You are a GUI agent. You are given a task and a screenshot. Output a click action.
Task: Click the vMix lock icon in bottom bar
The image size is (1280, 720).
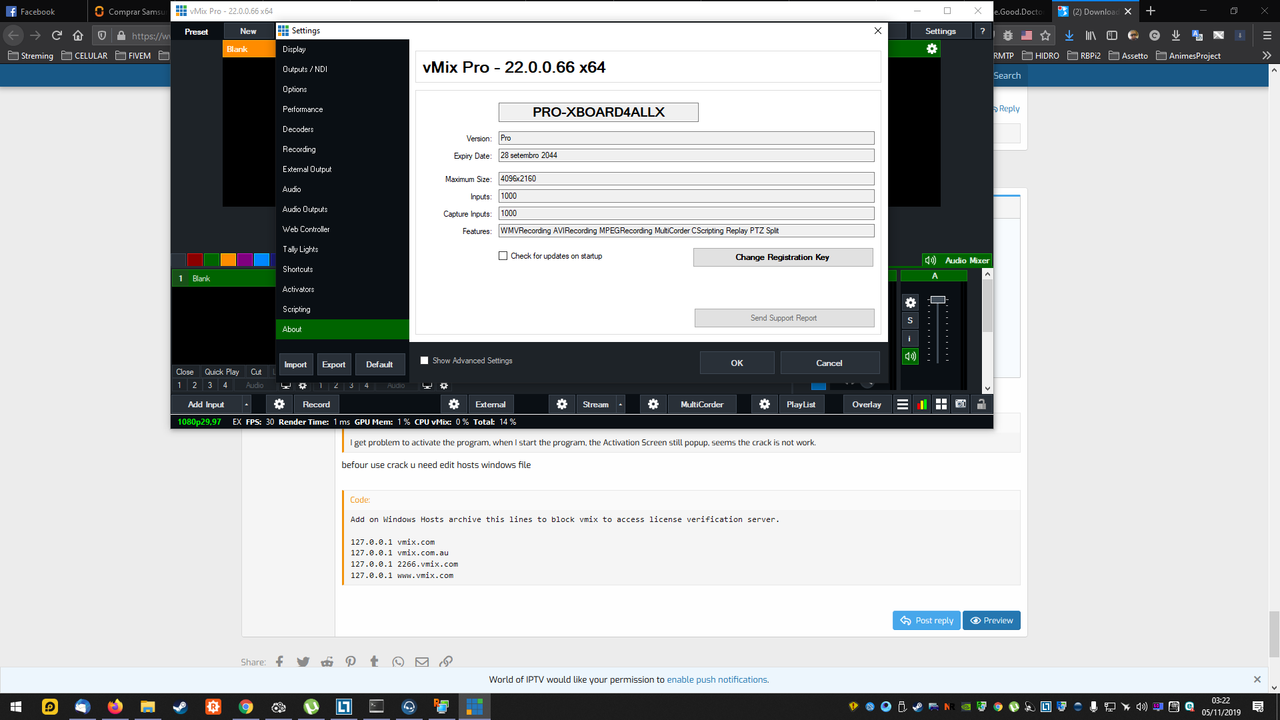pyautogui.click(x=981, y=404)
